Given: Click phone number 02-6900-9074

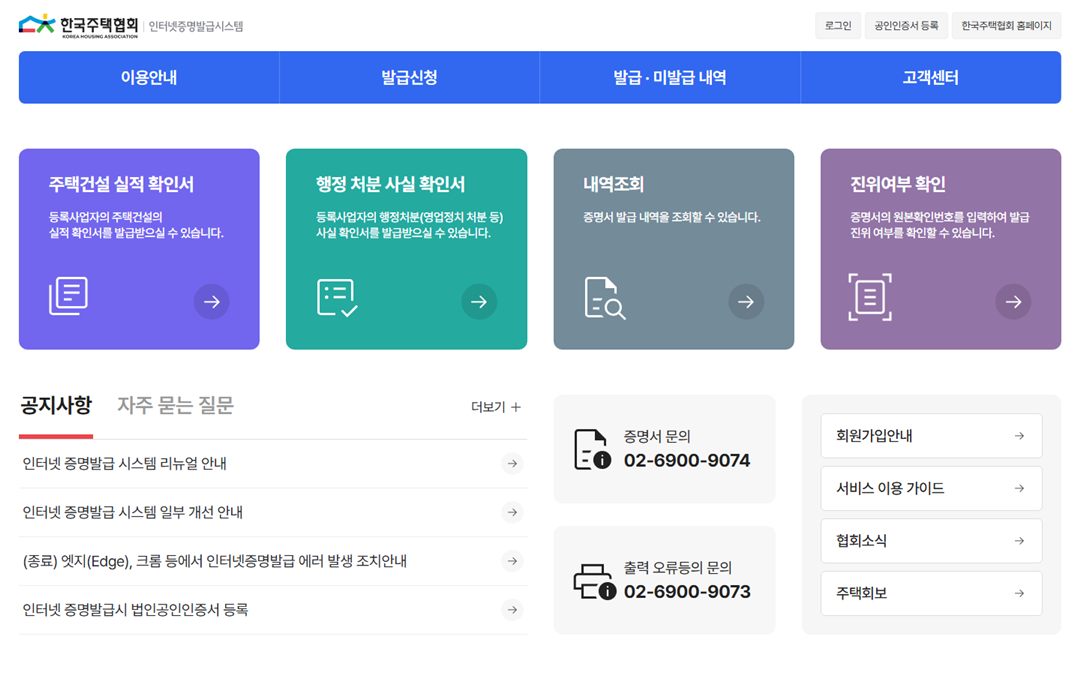Looking at the screenshot, I should point(687,460).
